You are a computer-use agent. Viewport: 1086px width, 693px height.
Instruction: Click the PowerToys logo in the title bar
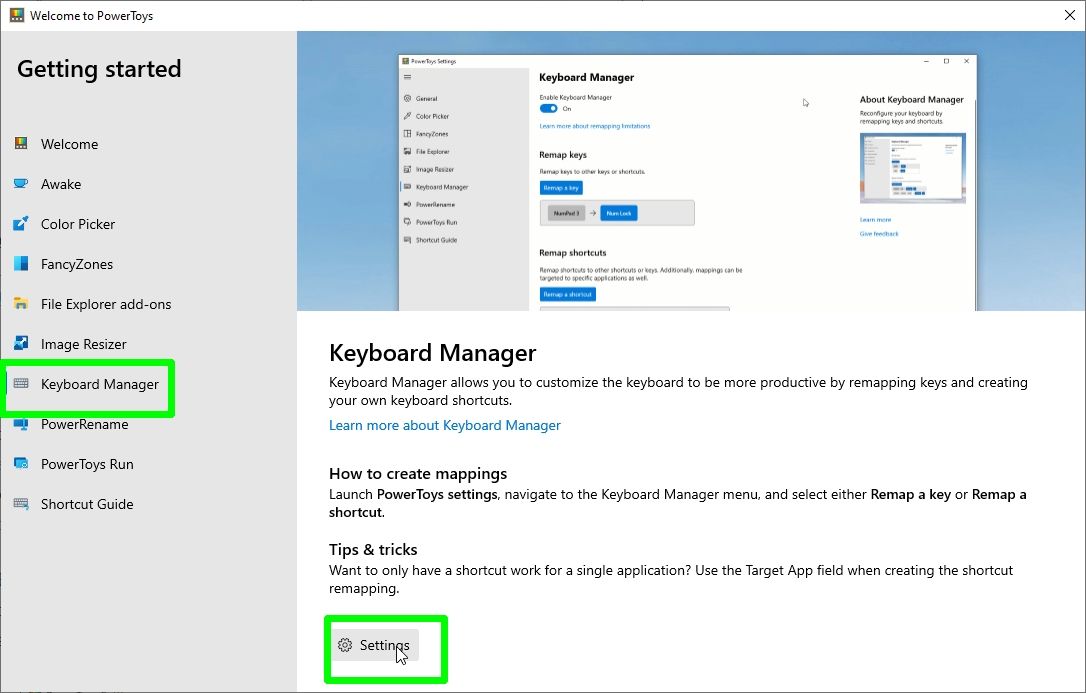coord(17,15)
